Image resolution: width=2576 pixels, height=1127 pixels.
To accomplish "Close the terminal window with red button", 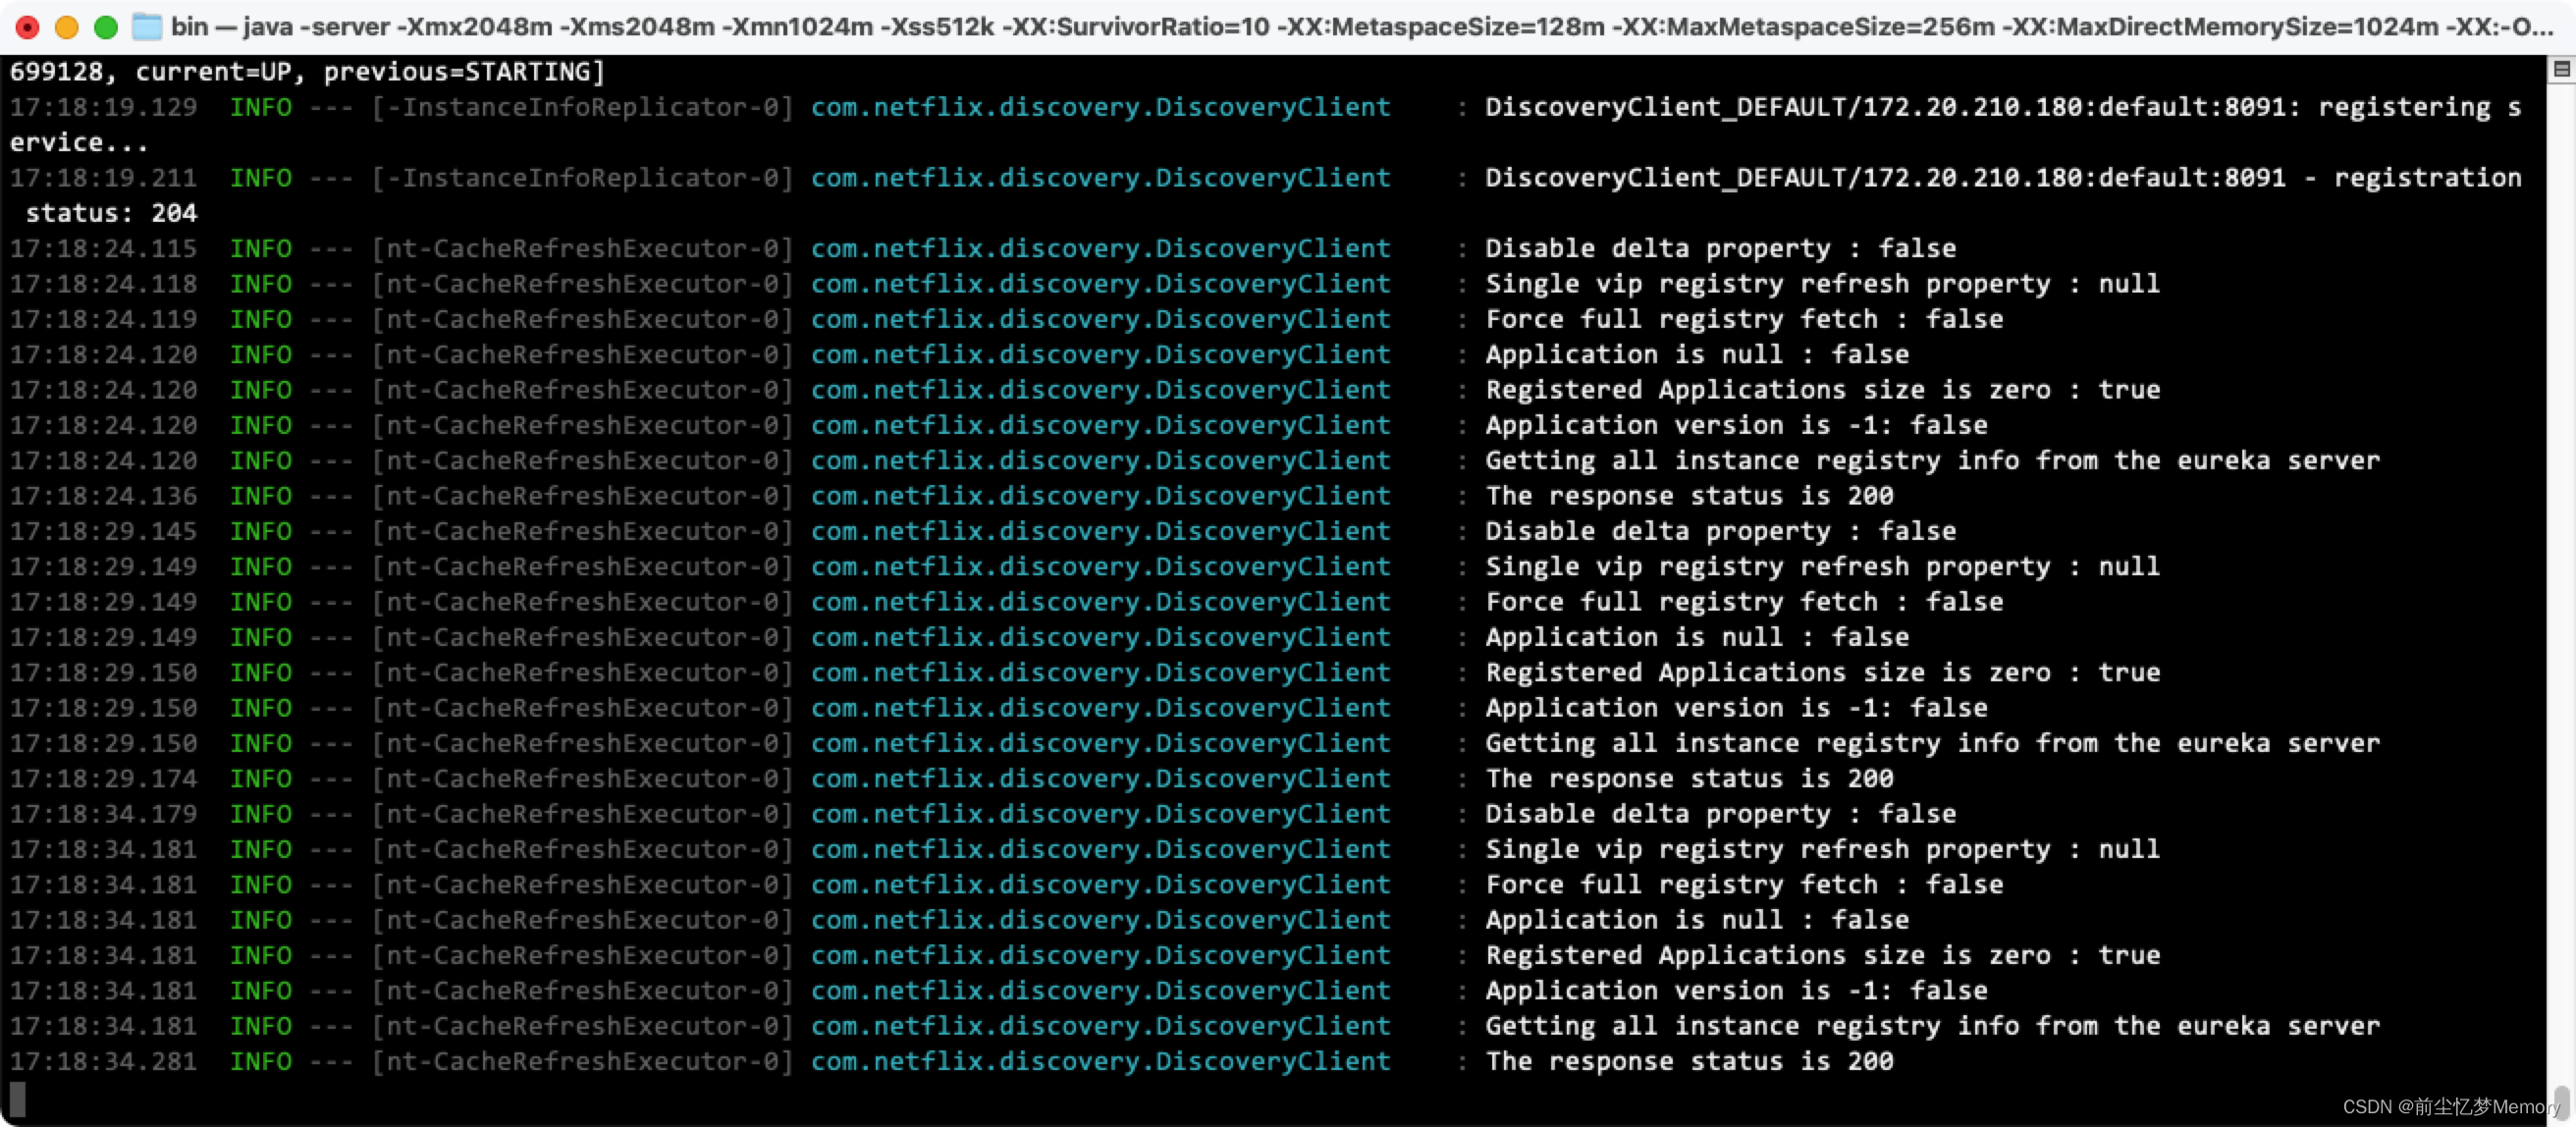I will 28,27.
